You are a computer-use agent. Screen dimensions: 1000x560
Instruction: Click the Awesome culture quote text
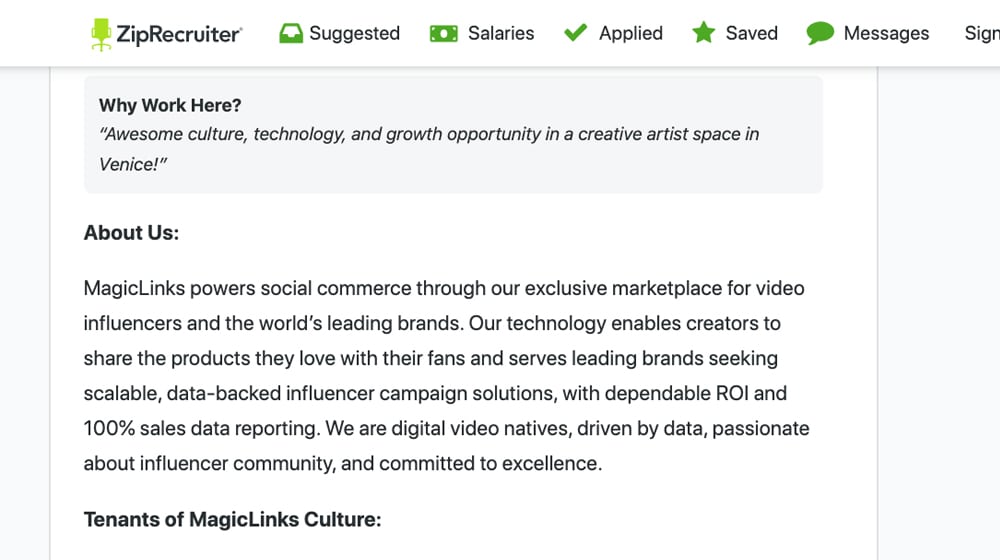pyautogui.click(x=429, y=149)
